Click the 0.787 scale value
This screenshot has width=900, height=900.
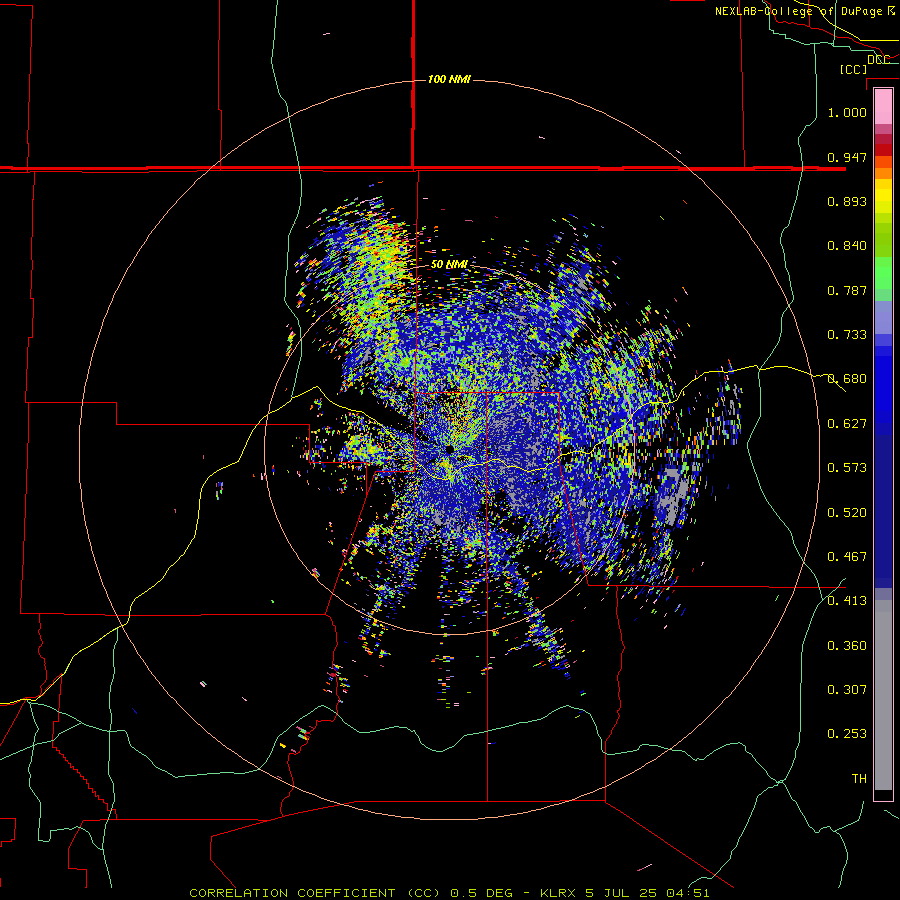847,290
